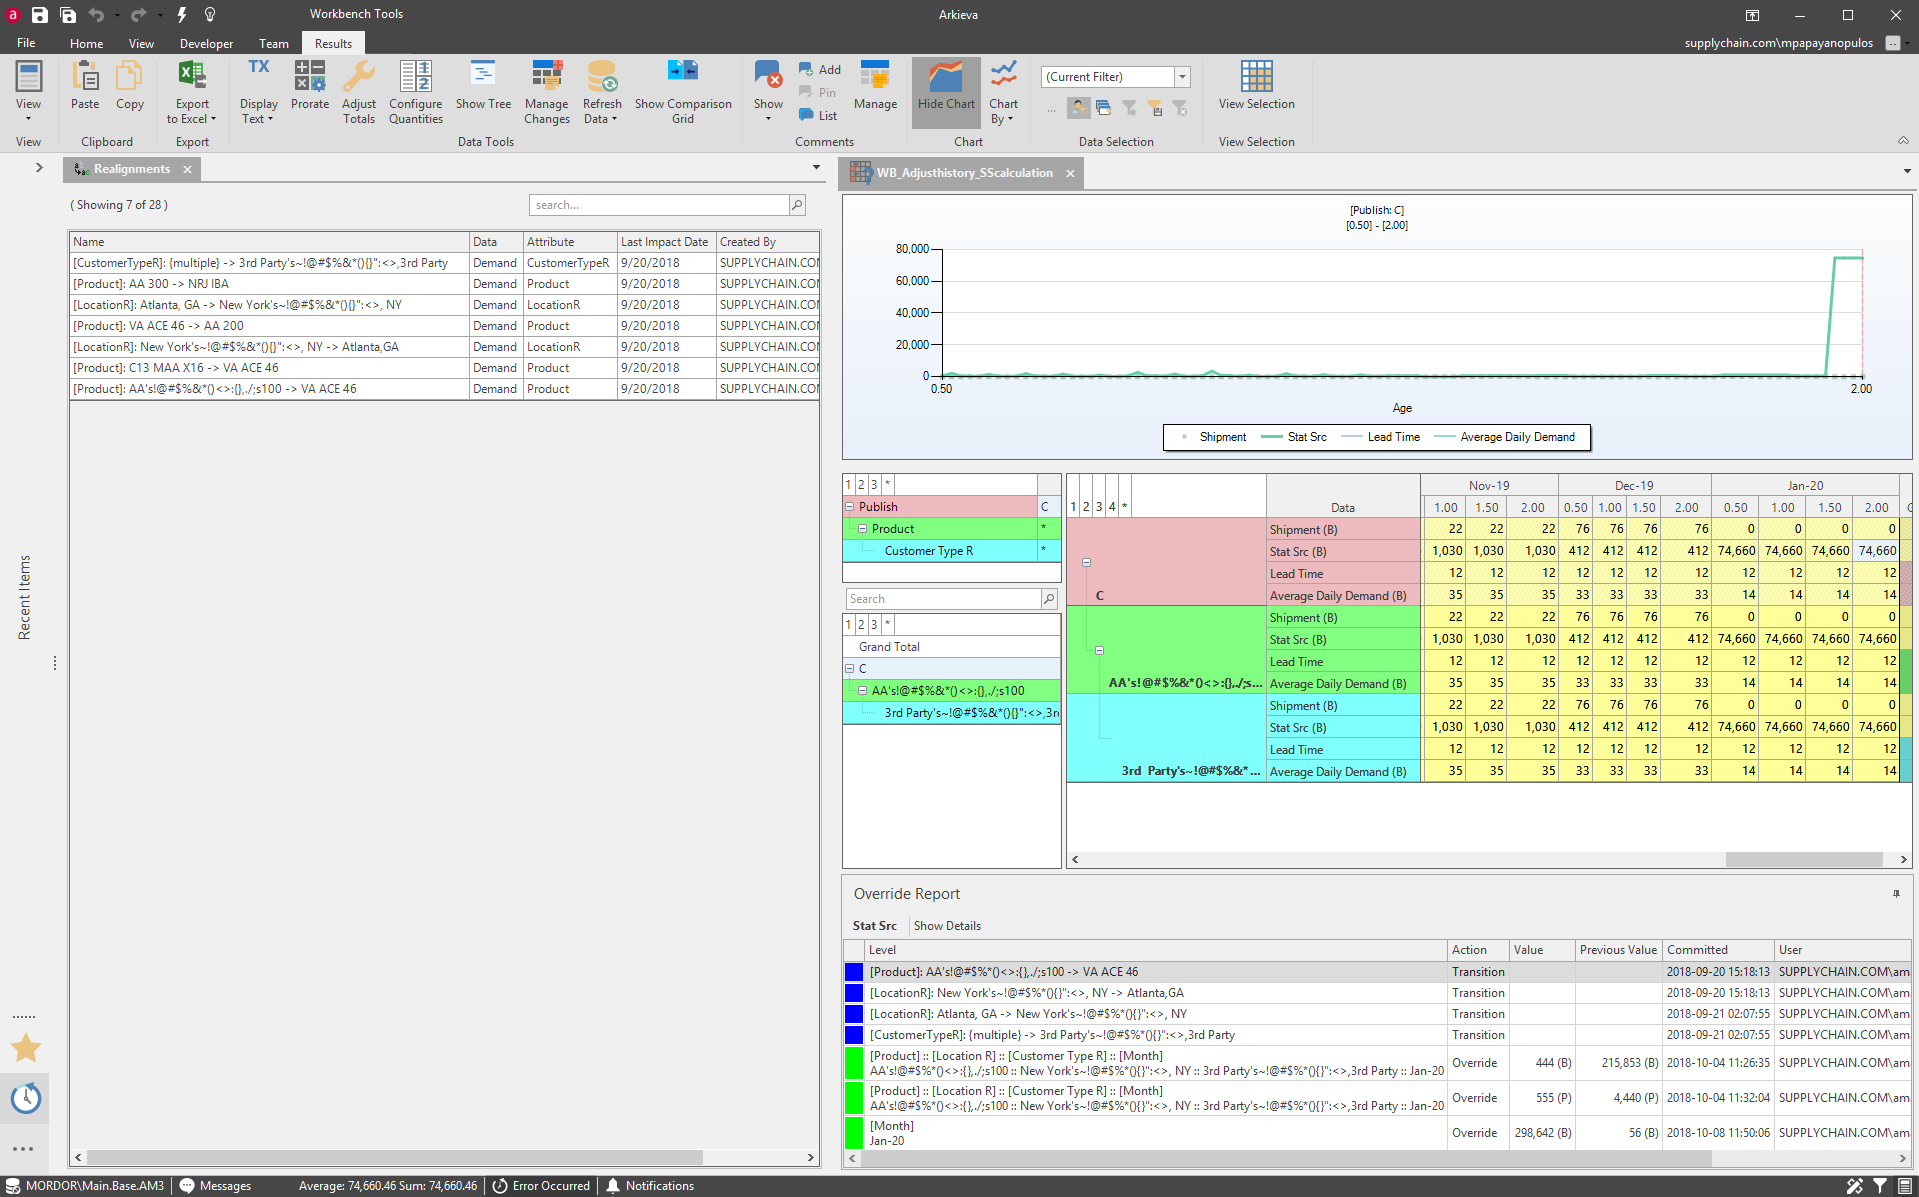The height and width of the screenshot is (1197, 1919).
Task: Toggle the user filter button in Data Selection
Action: point(1078,107)
